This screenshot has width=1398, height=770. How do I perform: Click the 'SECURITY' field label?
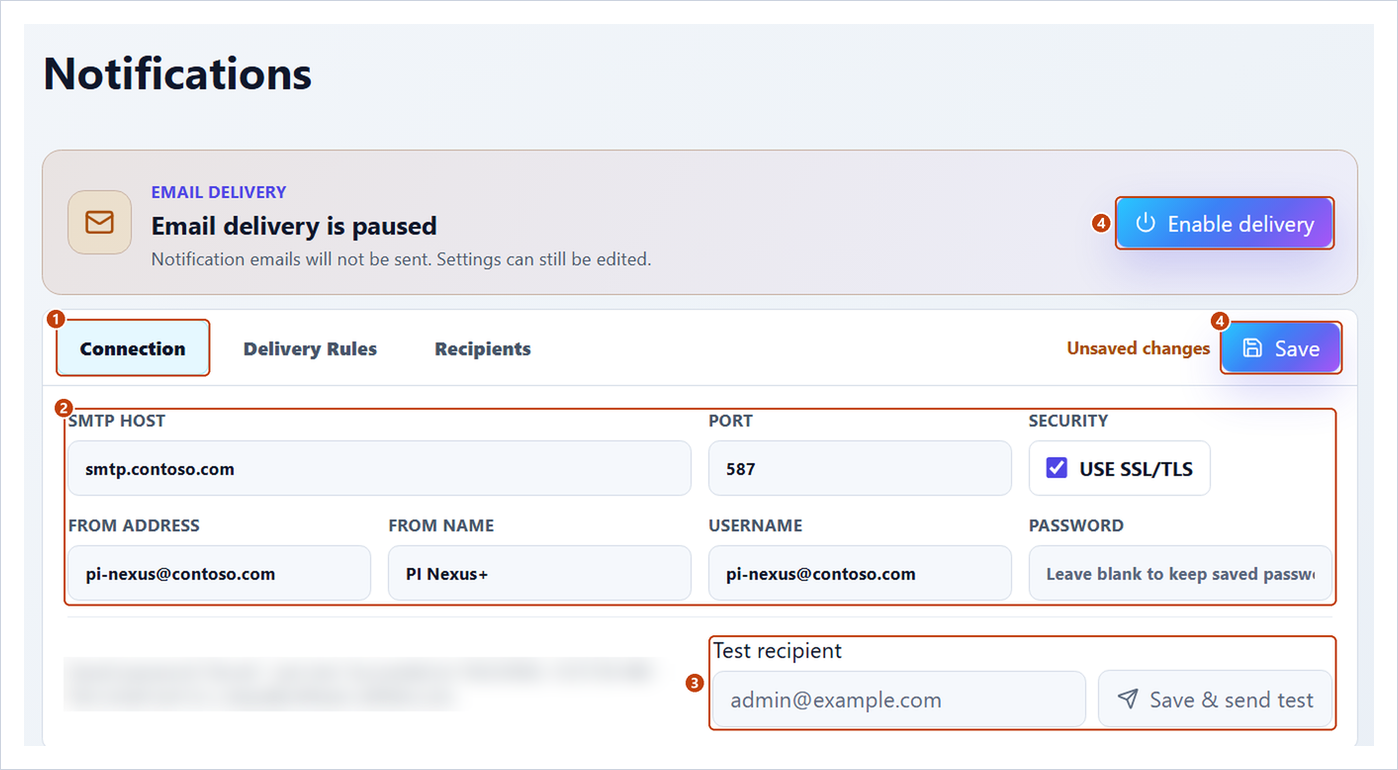pyautogui.click(x=1068, y=421)
